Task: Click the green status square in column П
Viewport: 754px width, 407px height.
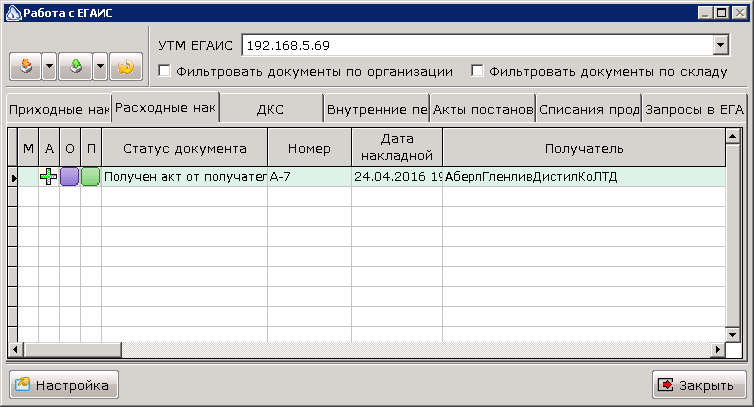Action: [x=90, y=177]
